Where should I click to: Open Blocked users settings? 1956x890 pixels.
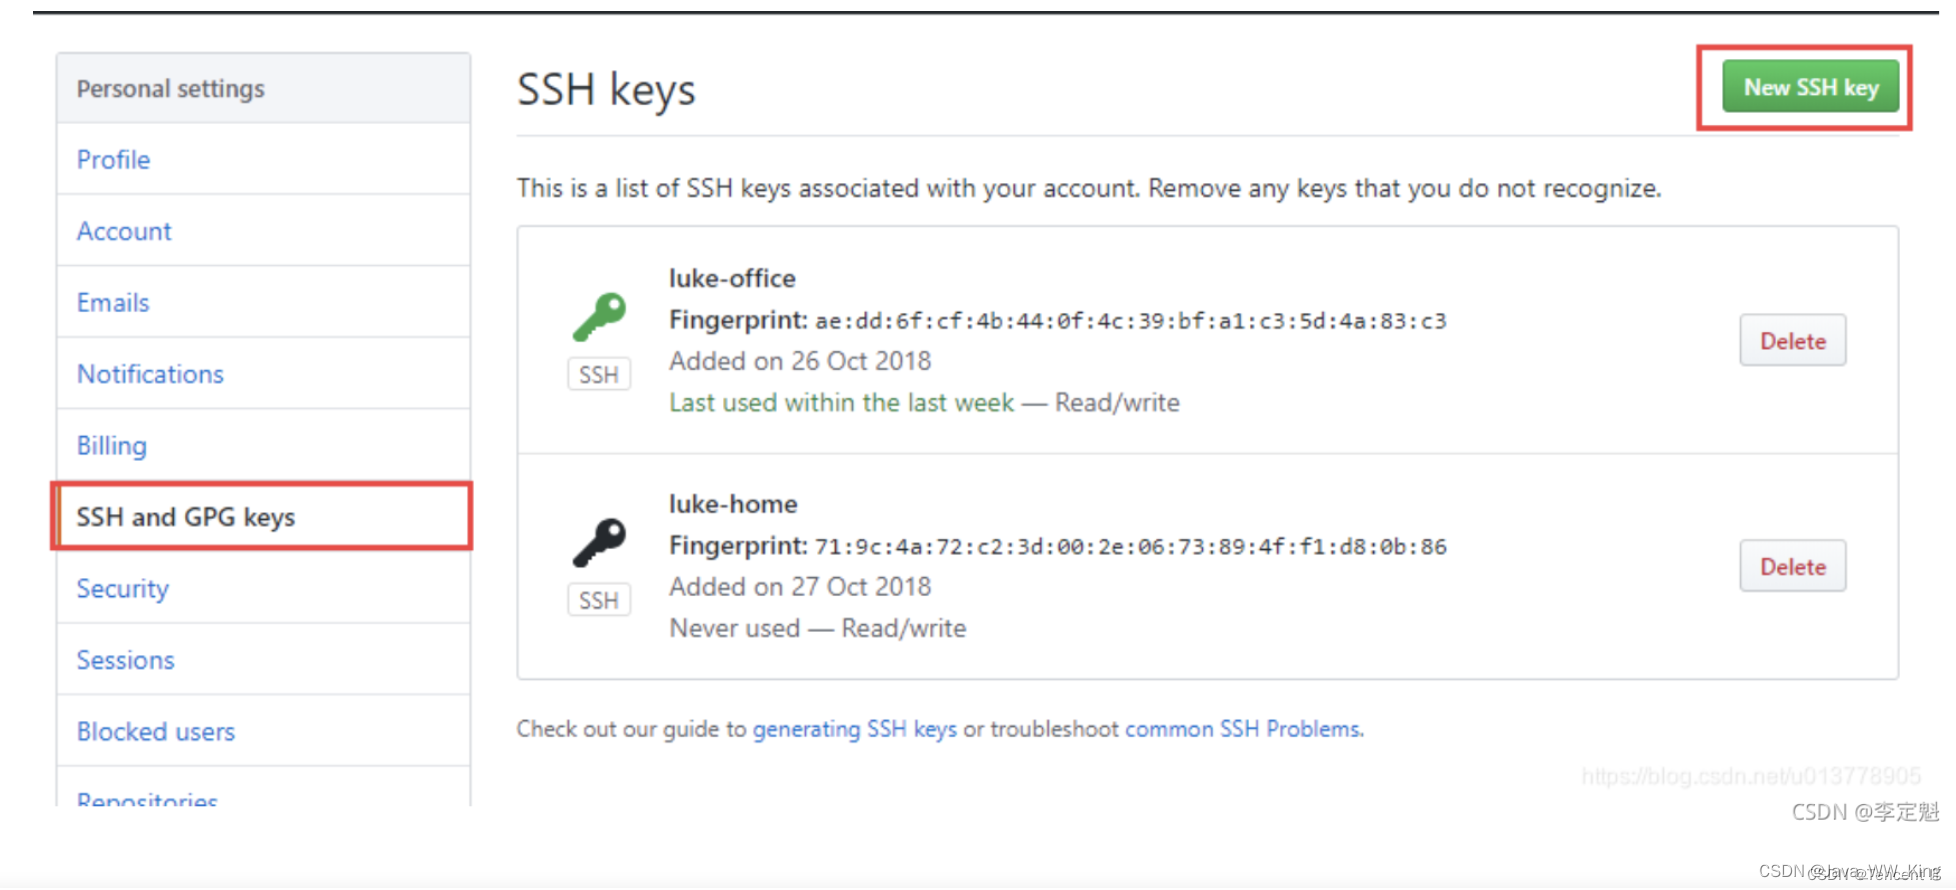coord(156,732)
